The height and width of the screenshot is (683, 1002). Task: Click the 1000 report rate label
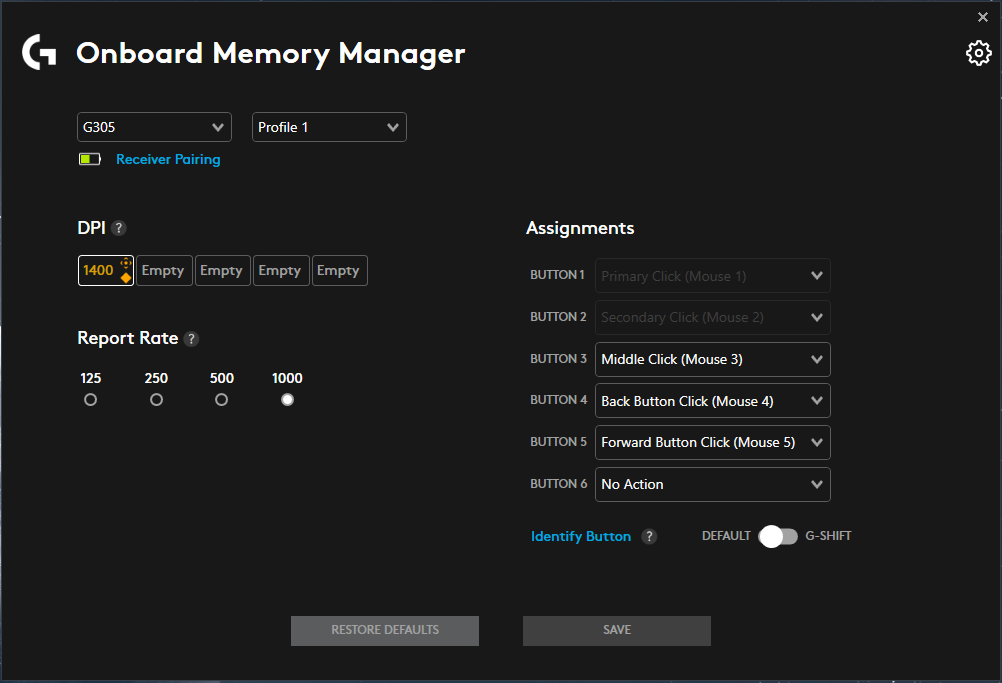(x=287, y=378)
